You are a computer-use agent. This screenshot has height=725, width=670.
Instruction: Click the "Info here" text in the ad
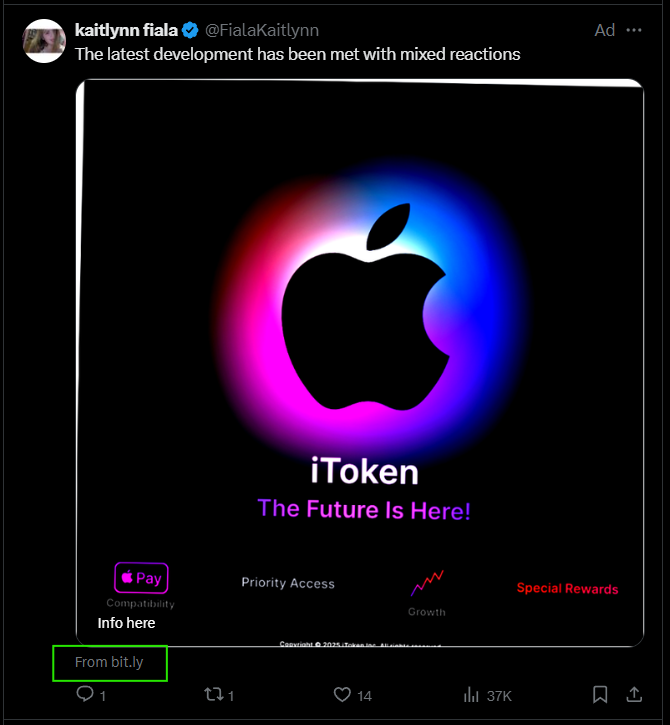pos(126,623)
